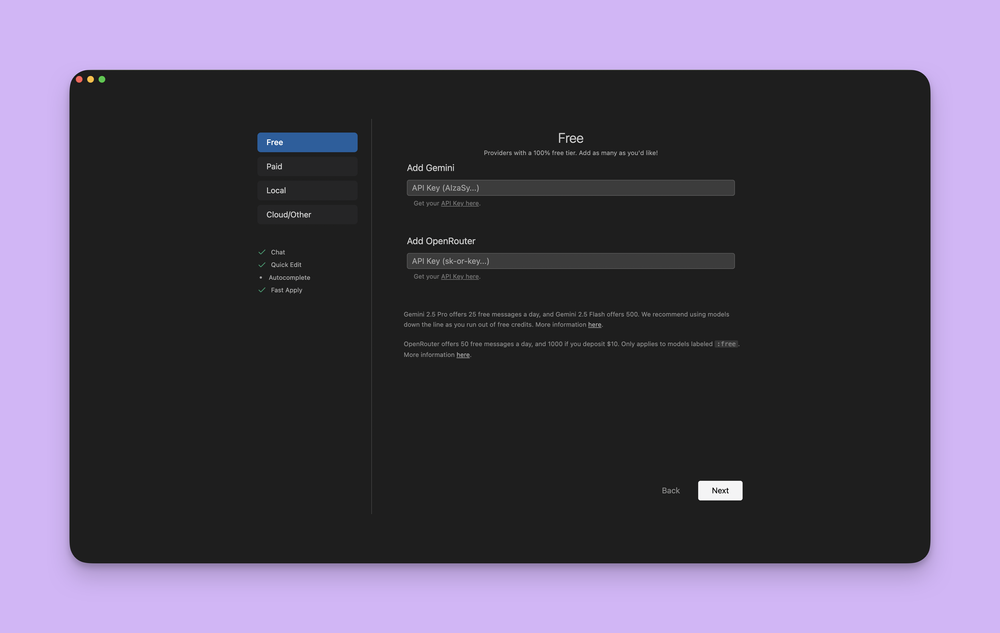Viewport: 1000px width, 633px height.
Task: Follow the "here" link for Gemini free credits
Action: [x=594, y=325]
